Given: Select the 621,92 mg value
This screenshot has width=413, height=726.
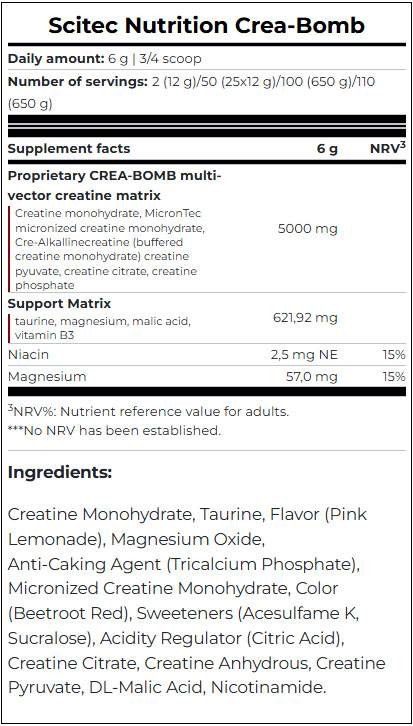Looking at the screenshot, I should pos(304,318).
